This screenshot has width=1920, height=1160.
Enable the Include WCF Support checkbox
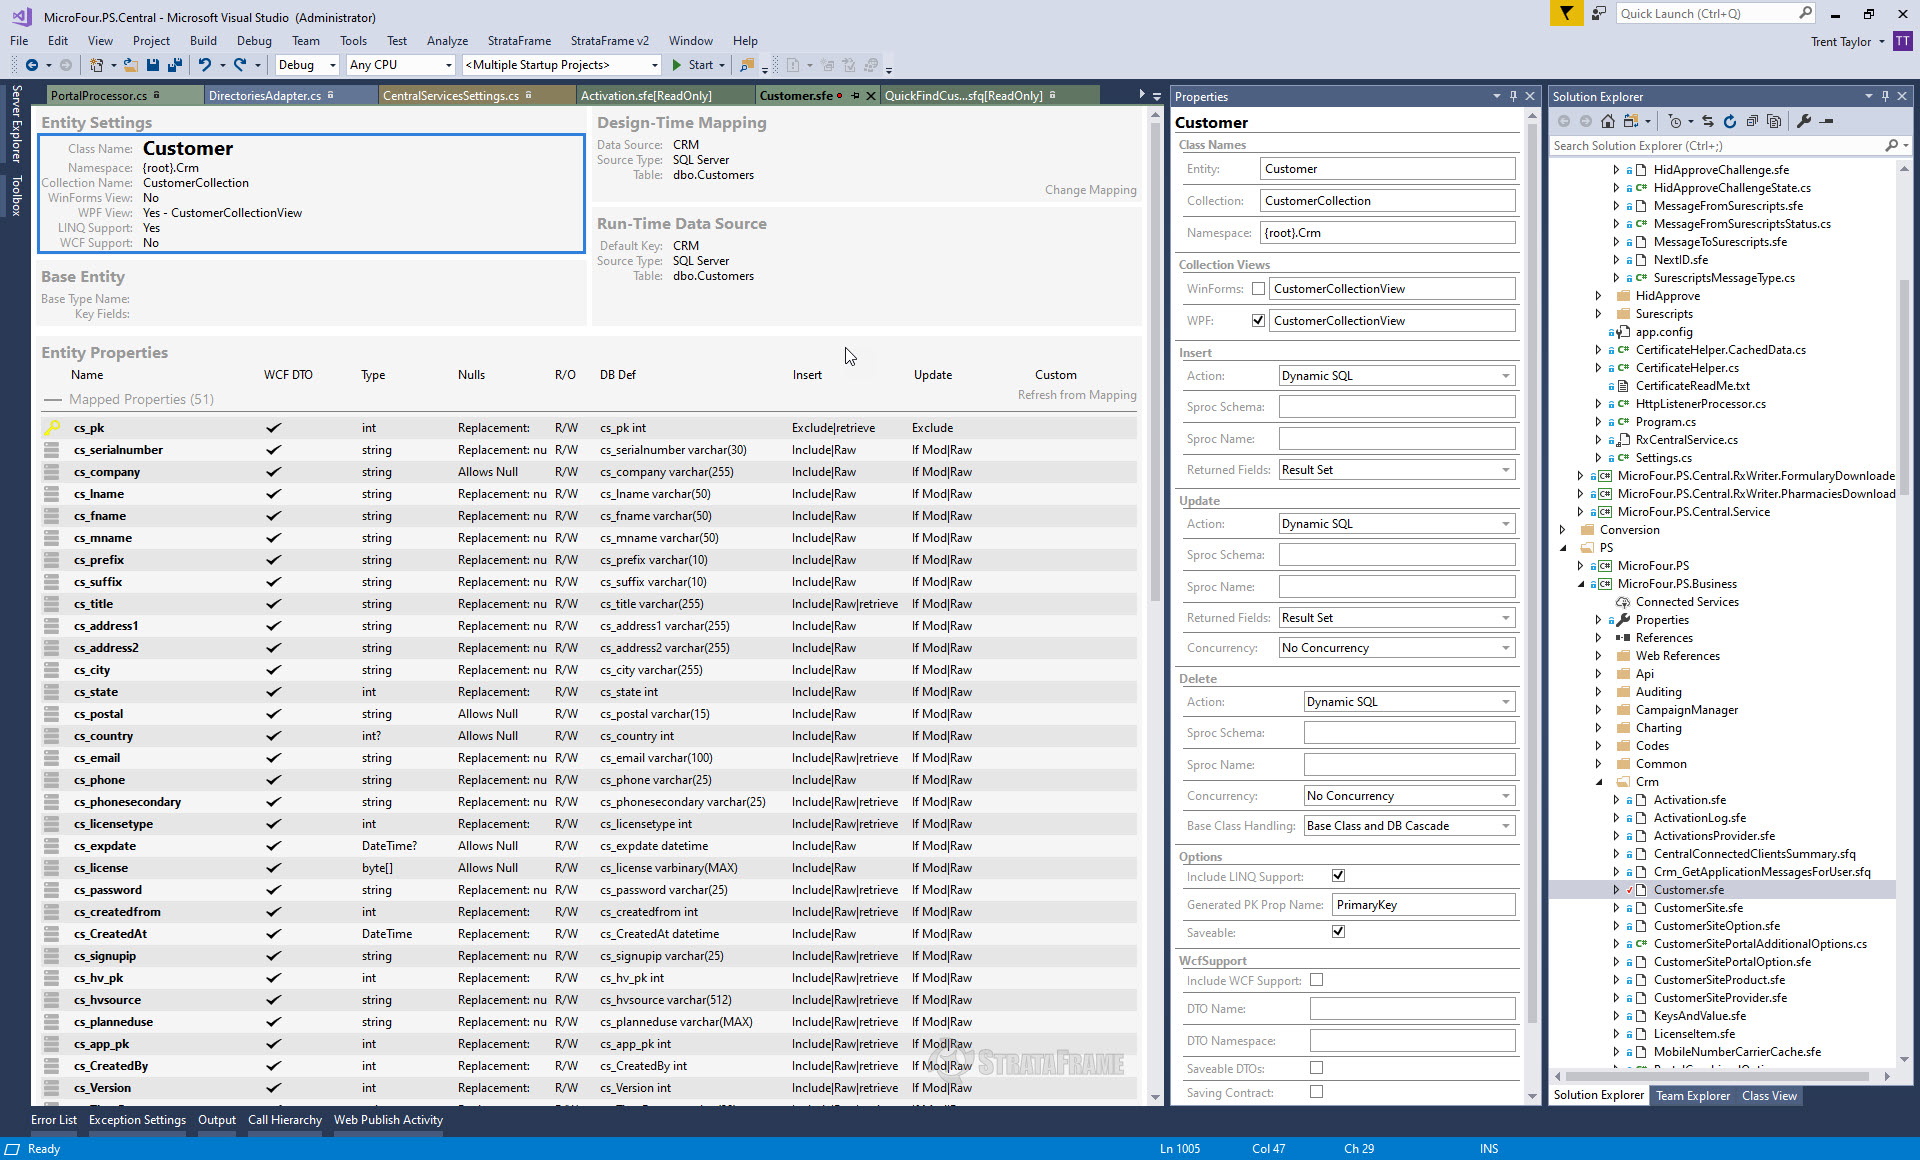[1316, 980]
